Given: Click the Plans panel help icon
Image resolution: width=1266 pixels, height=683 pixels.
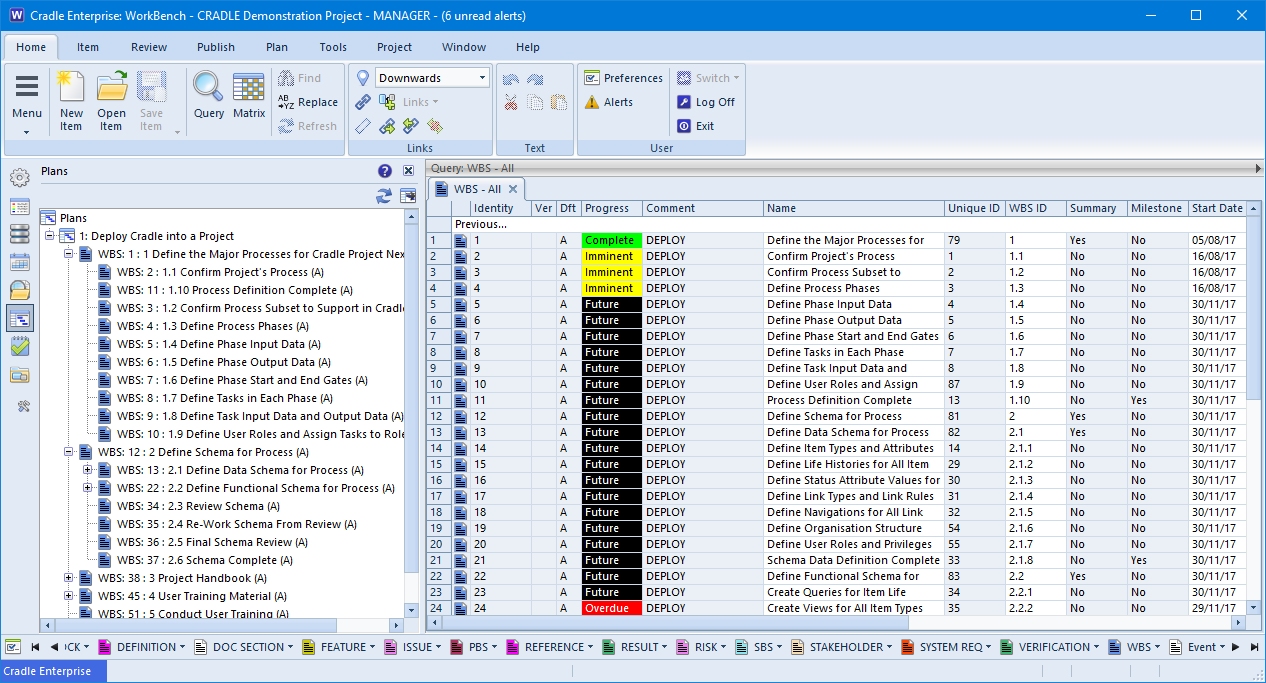Looking at the screenshot, I should tap(385, 171).
